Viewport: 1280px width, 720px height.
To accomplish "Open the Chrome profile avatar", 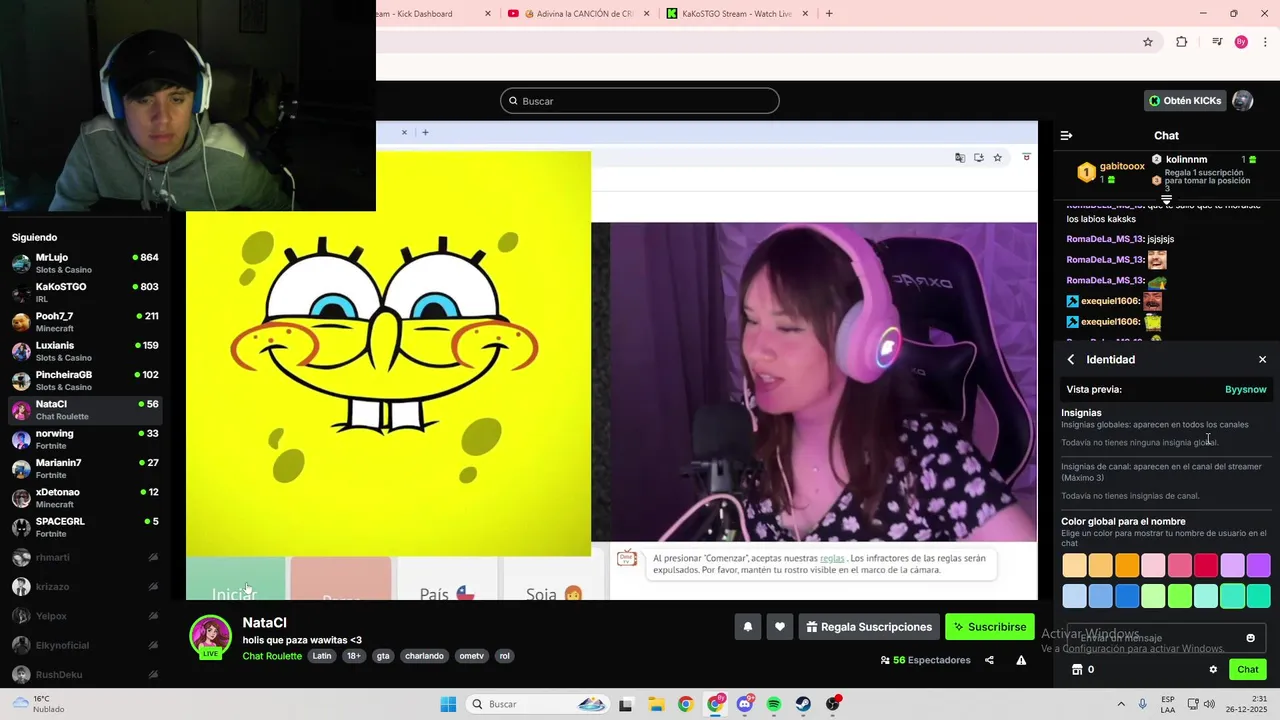I will click(x=1241, y=42).
